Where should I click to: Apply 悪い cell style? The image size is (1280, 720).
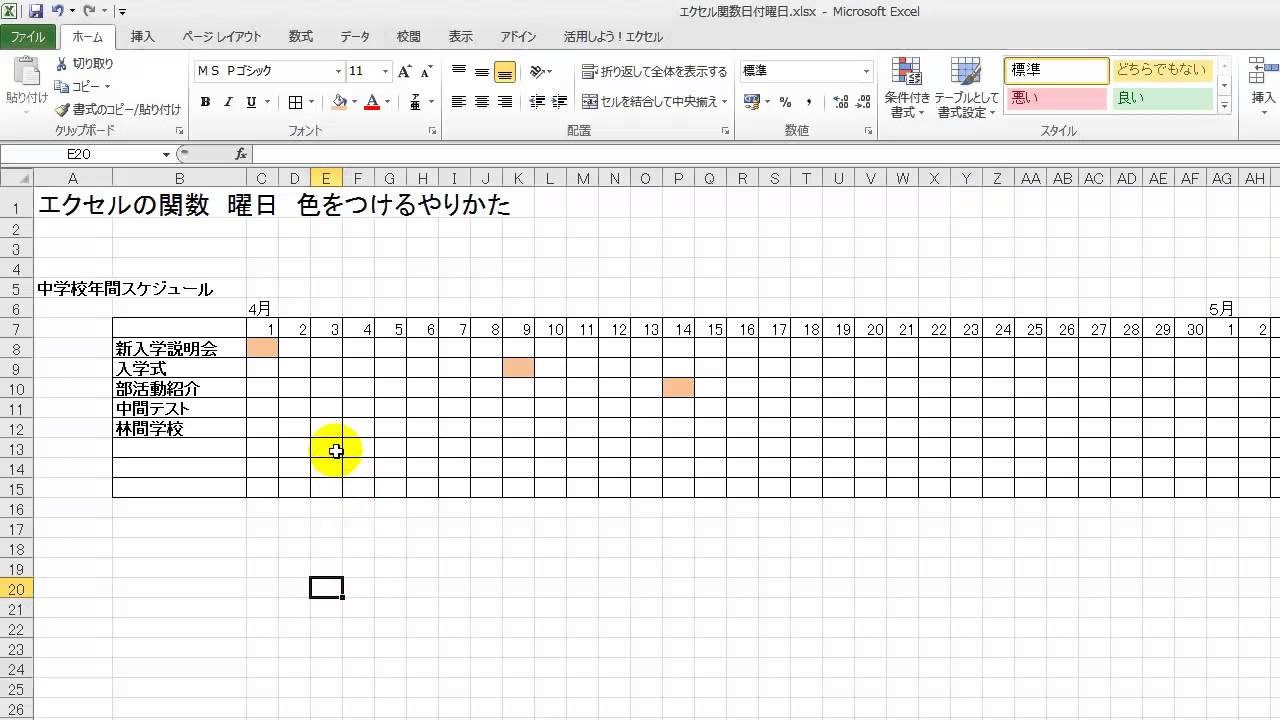(1056, 98)
